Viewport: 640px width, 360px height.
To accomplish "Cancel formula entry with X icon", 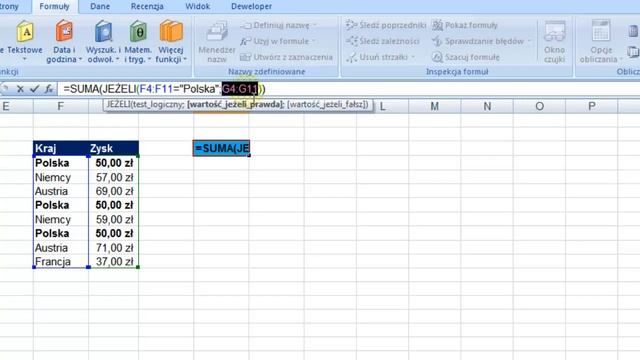I will 20,89.
